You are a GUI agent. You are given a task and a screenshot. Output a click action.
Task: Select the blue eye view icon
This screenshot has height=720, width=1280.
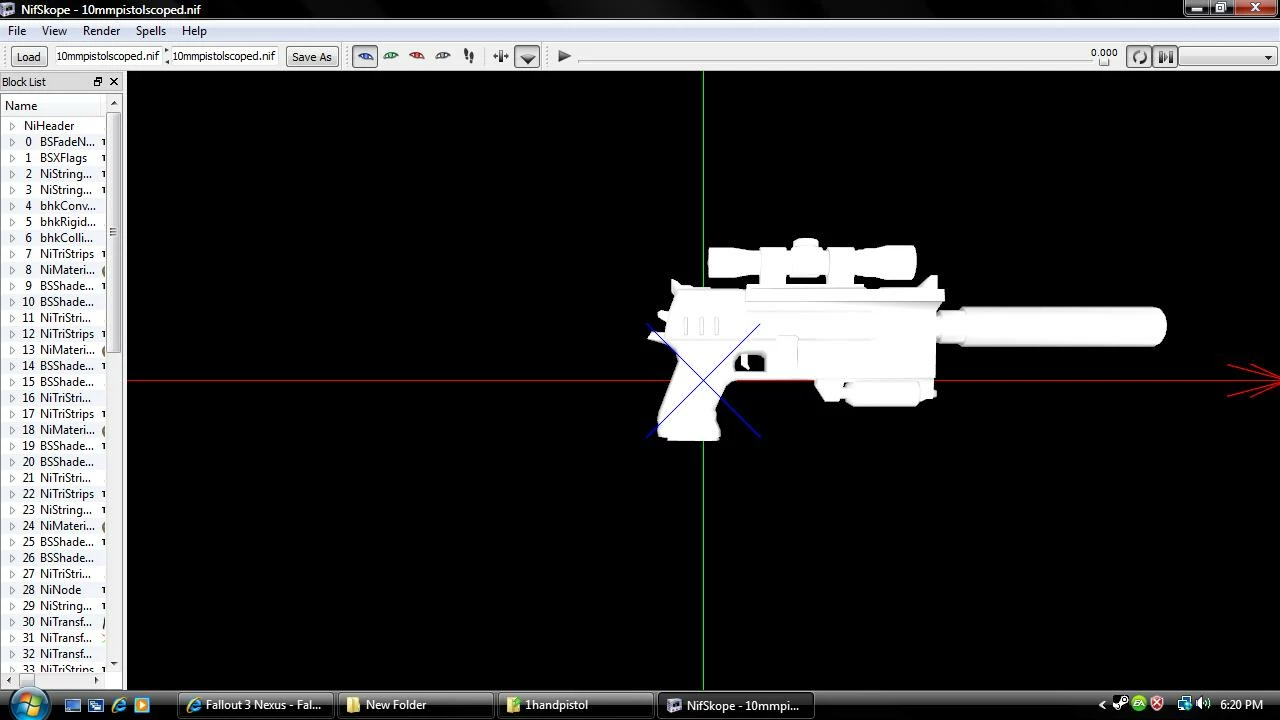365,56
